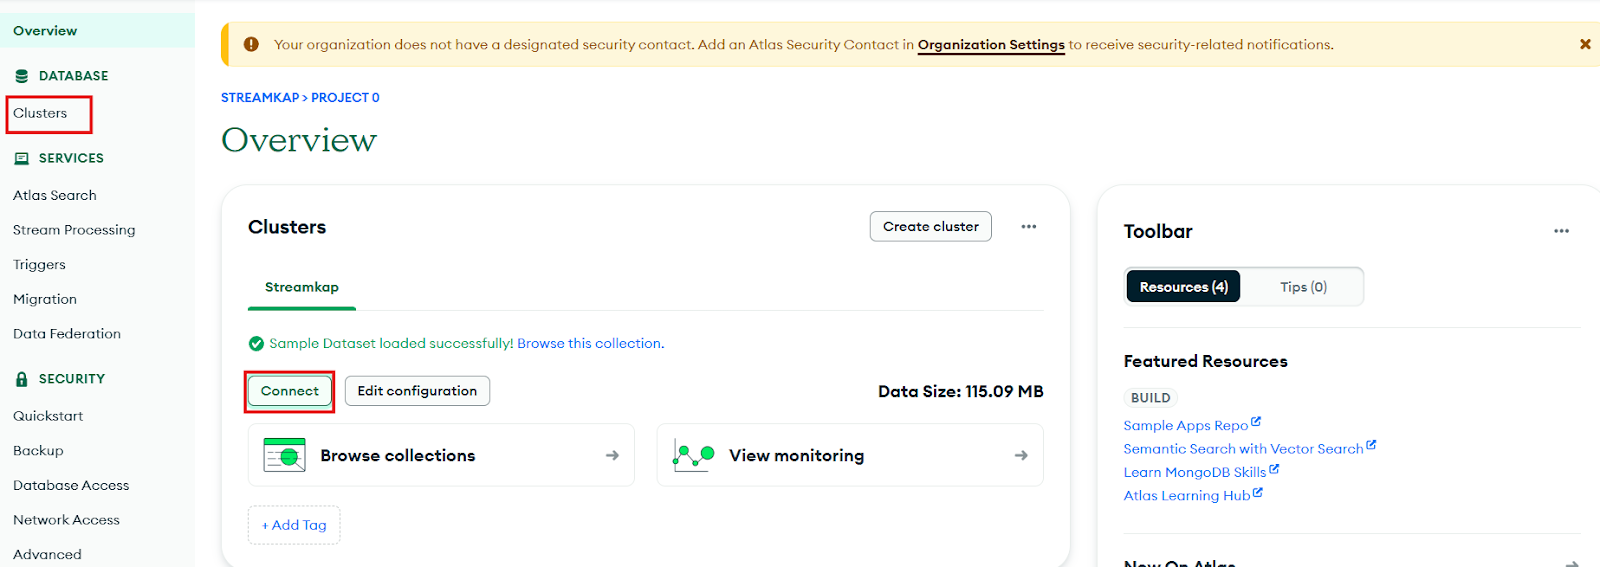
Task: Open the View monitoring card
Action: (x=850, y=455)
